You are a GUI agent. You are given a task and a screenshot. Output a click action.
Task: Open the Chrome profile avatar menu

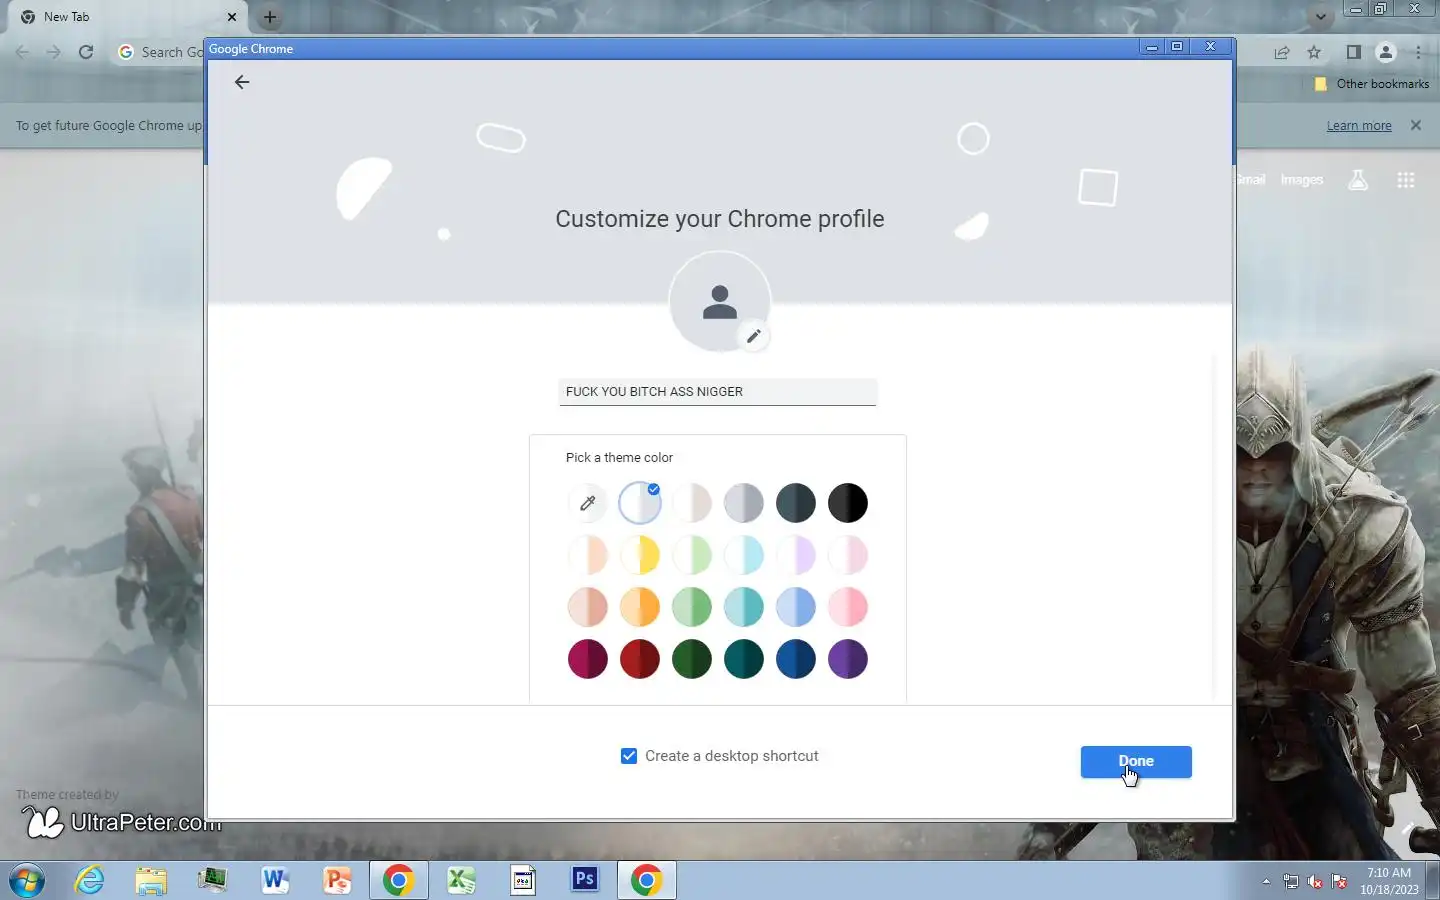[x=1386, y=52]
